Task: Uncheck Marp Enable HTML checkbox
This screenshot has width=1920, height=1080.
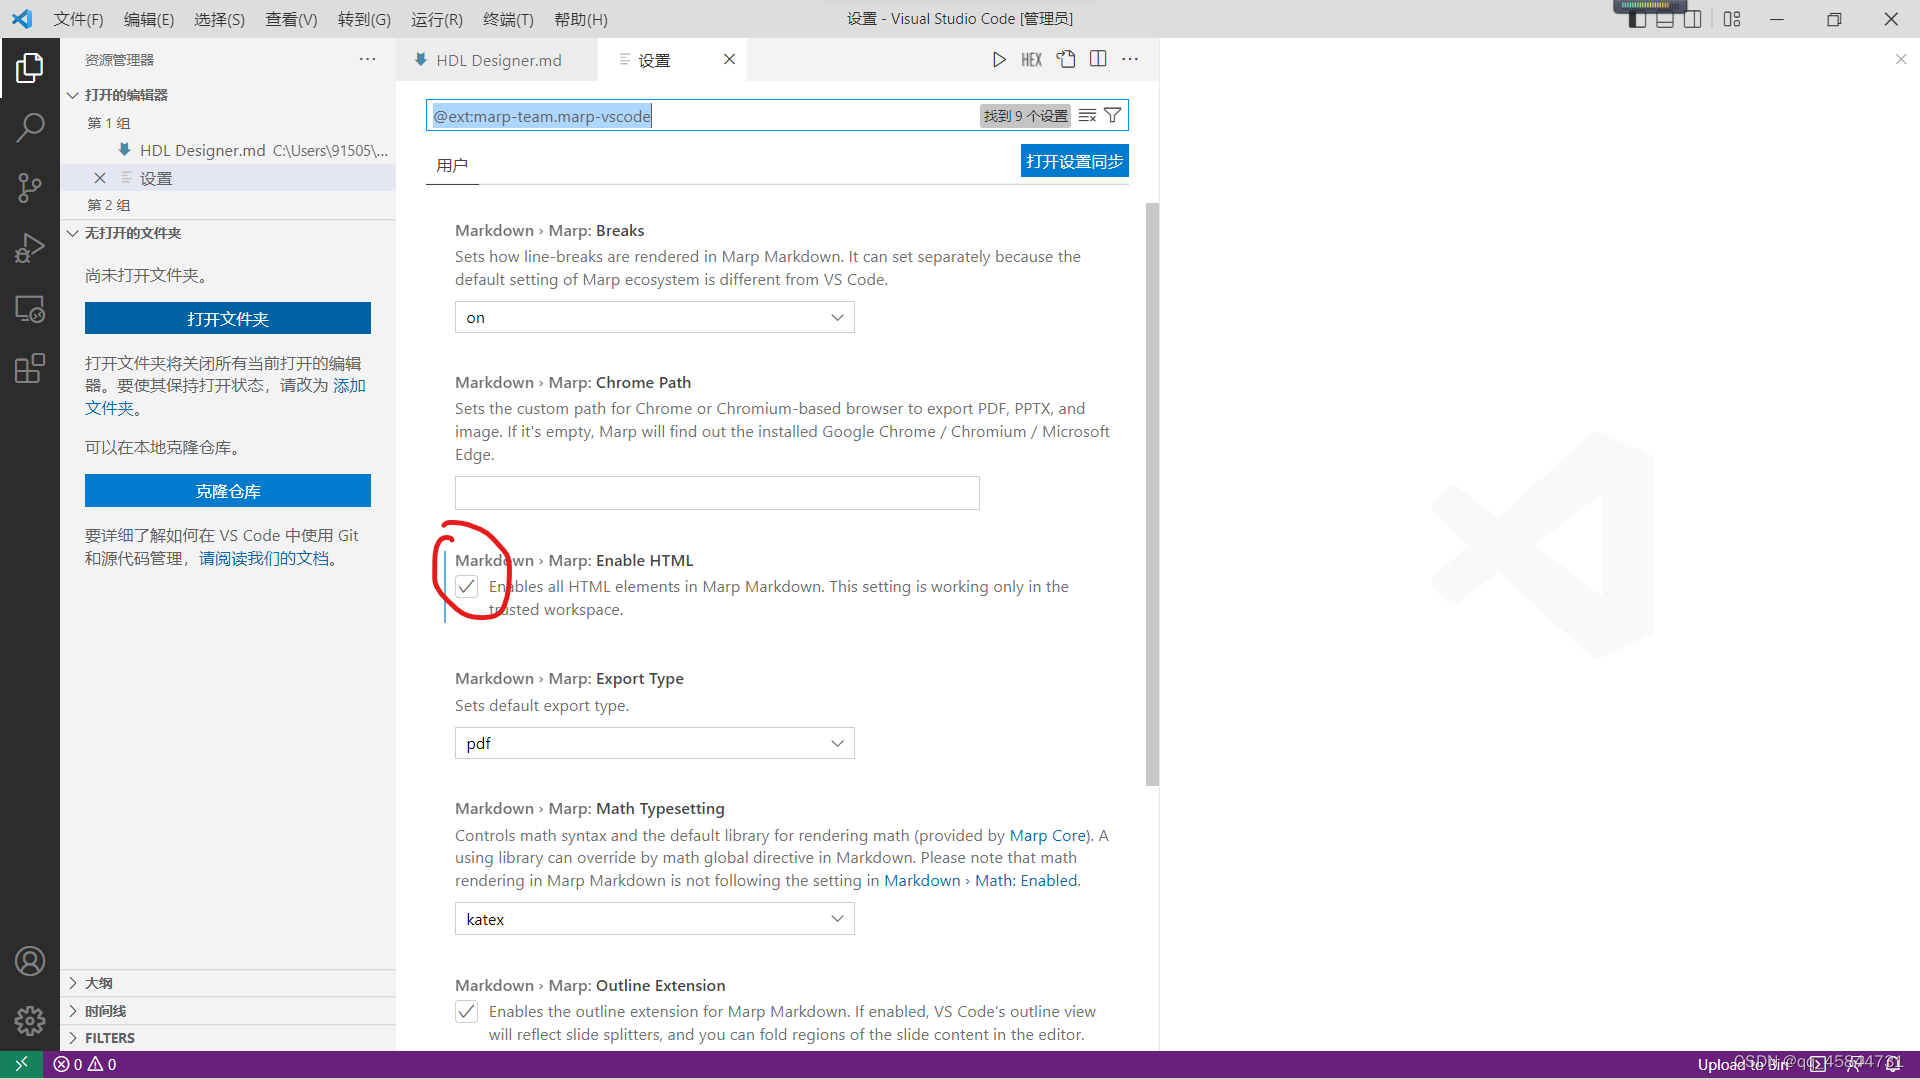Action: click(466, 587)
